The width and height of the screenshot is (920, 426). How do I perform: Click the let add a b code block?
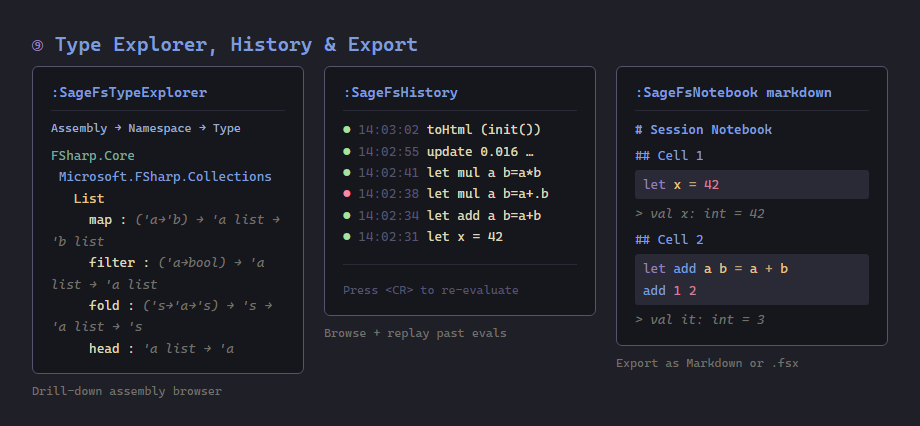pyautogui.click(x=752, y=279)
